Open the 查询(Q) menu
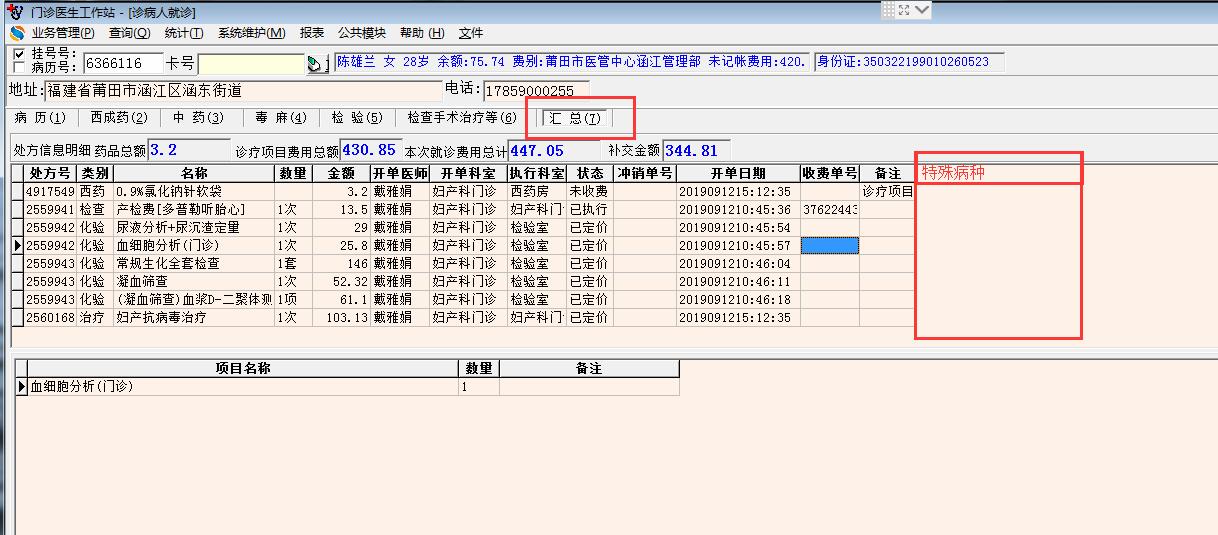The height and width of the screenshot is (535, 1218). (x=129, y=33)
